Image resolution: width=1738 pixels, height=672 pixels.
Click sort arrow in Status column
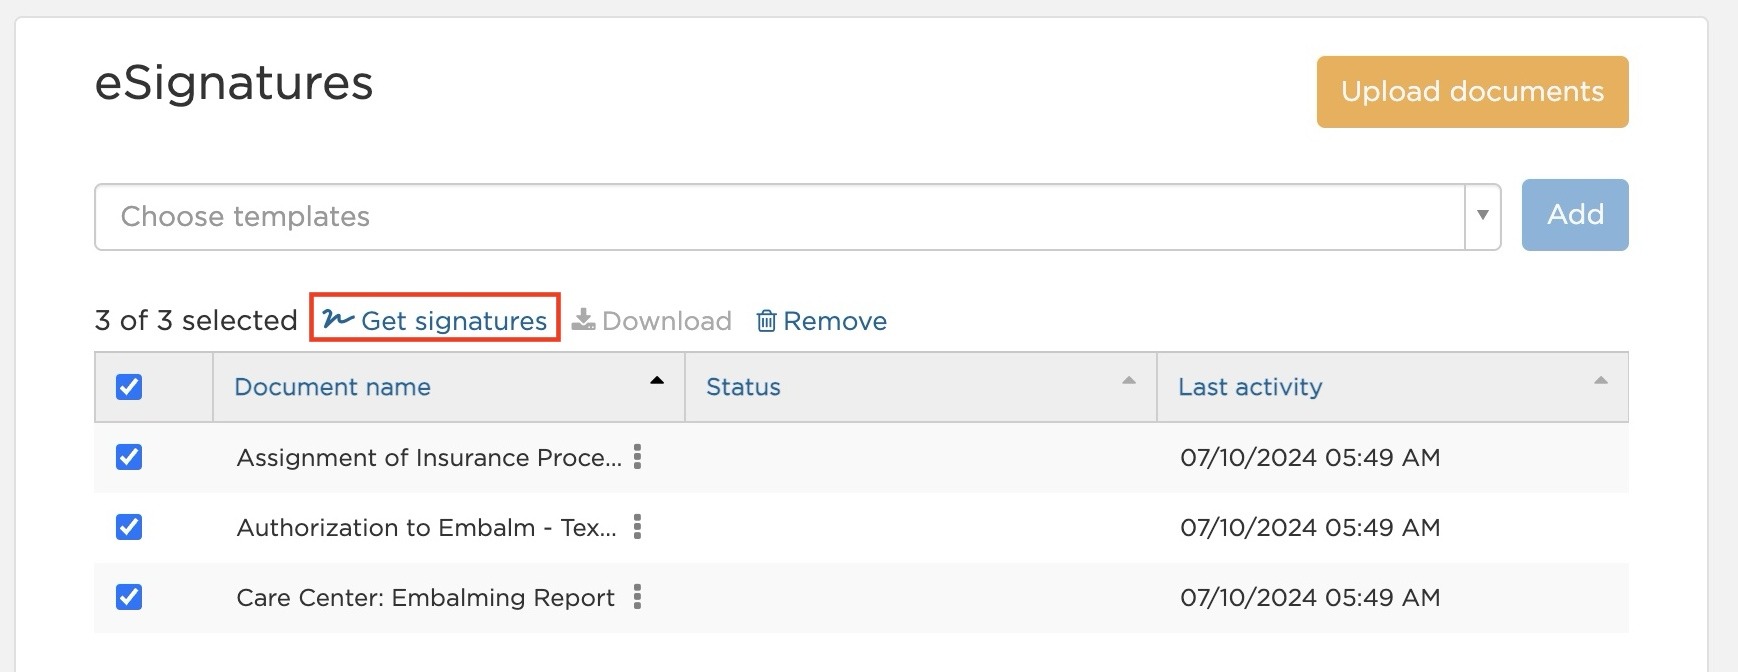pos(1129,381)
